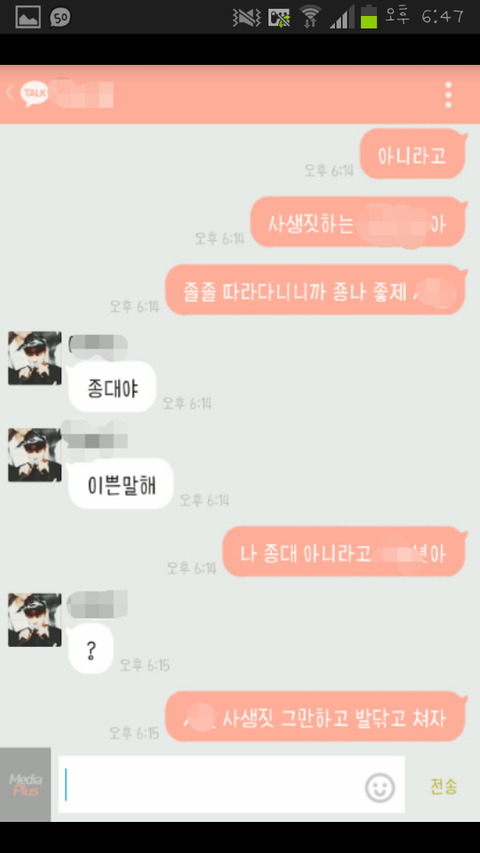
Task: Tap the TALK speech bubble logo
Action: pyautogui.click(x=34, y=94)
